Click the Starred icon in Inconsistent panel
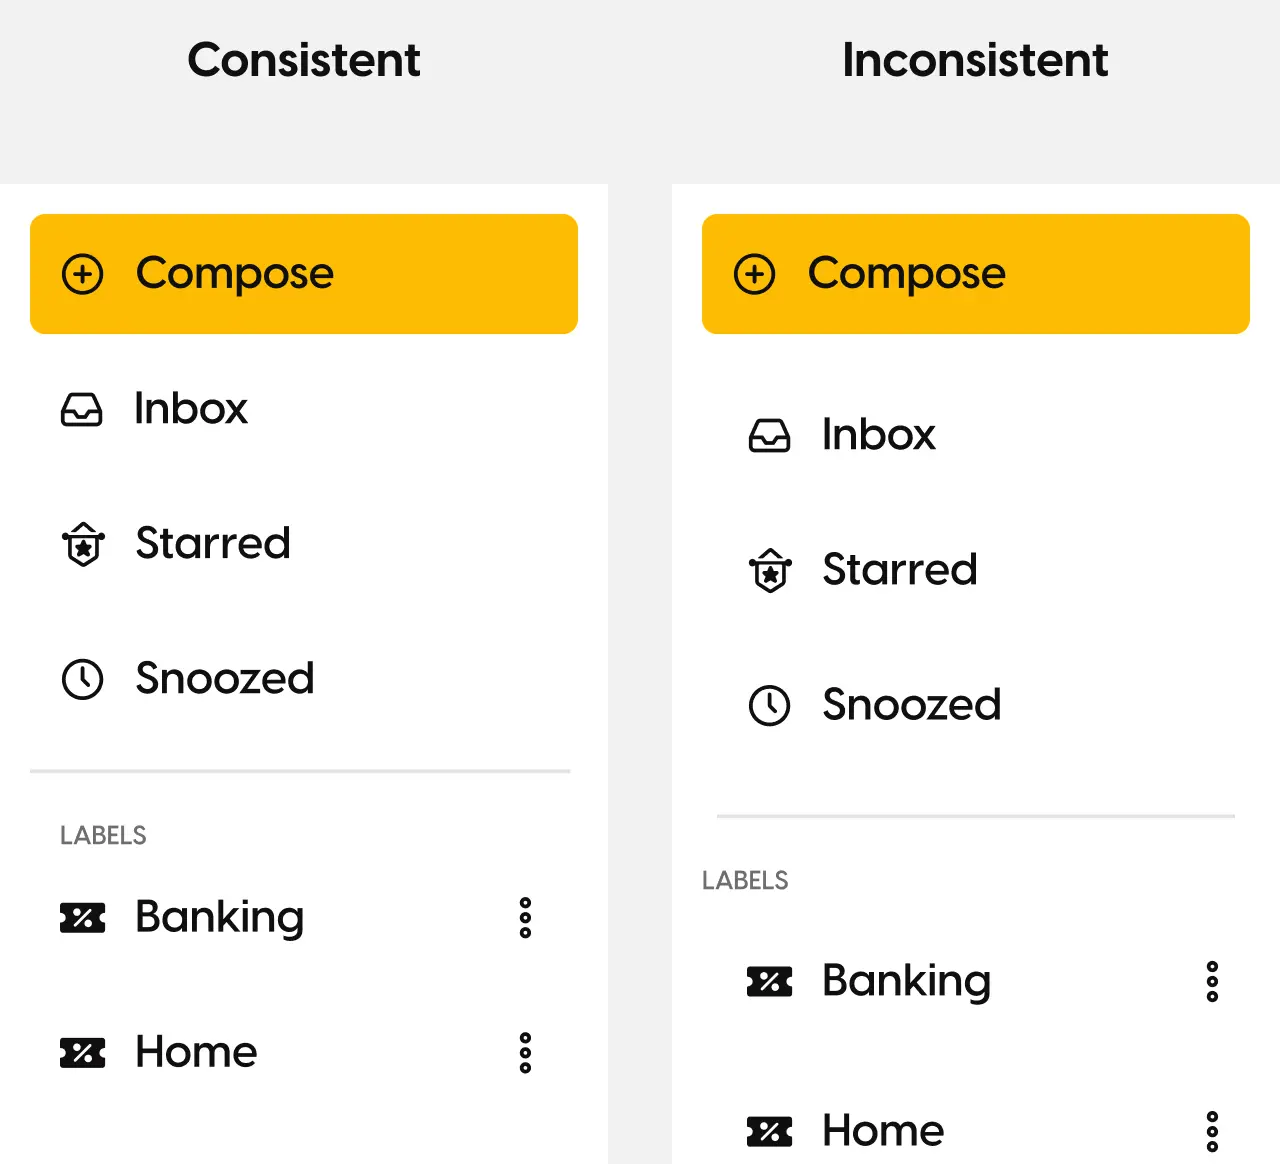 pos(770,570)
